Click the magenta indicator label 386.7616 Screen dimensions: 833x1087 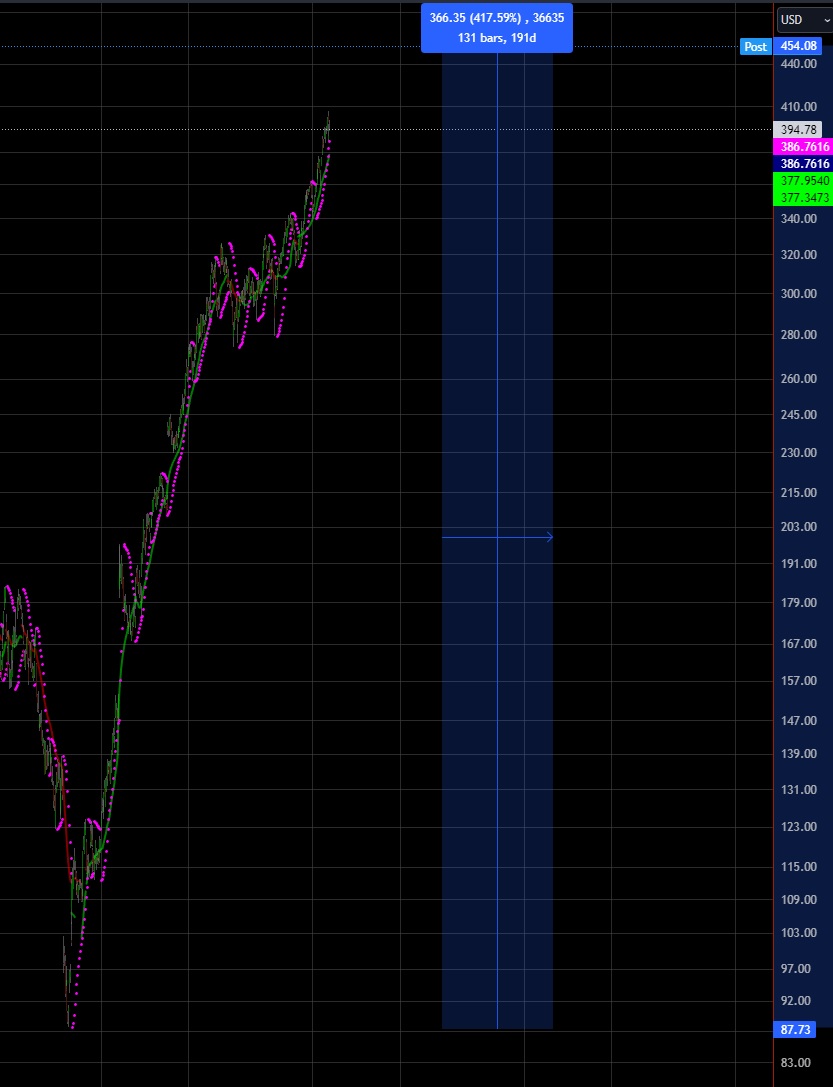pyautogui.click(x=800, y=146)
